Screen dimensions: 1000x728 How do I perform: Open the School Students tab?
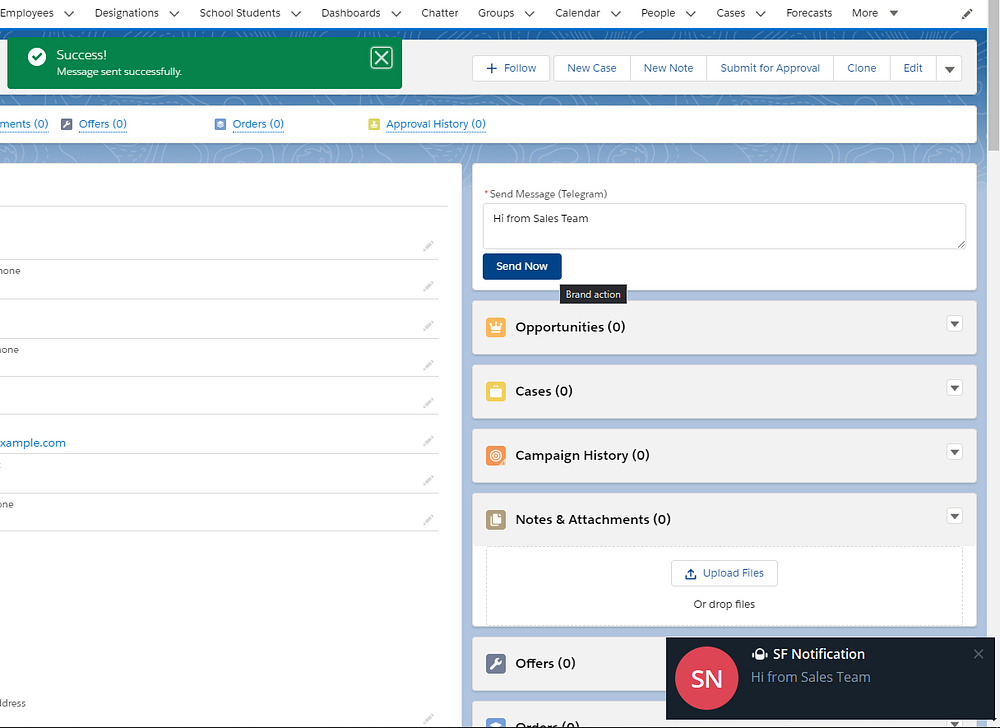pos(240,13)
